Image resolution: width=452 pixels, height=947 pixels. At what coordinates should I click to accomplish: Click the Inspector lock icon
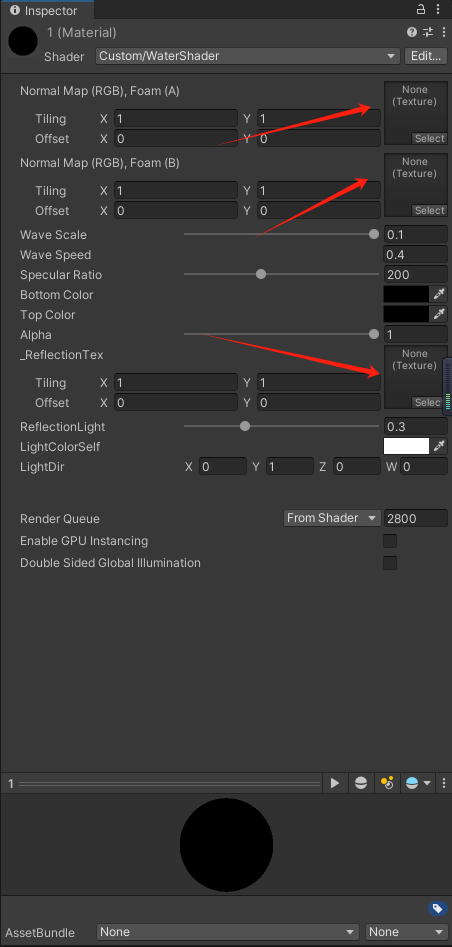[x=421, y=10]
